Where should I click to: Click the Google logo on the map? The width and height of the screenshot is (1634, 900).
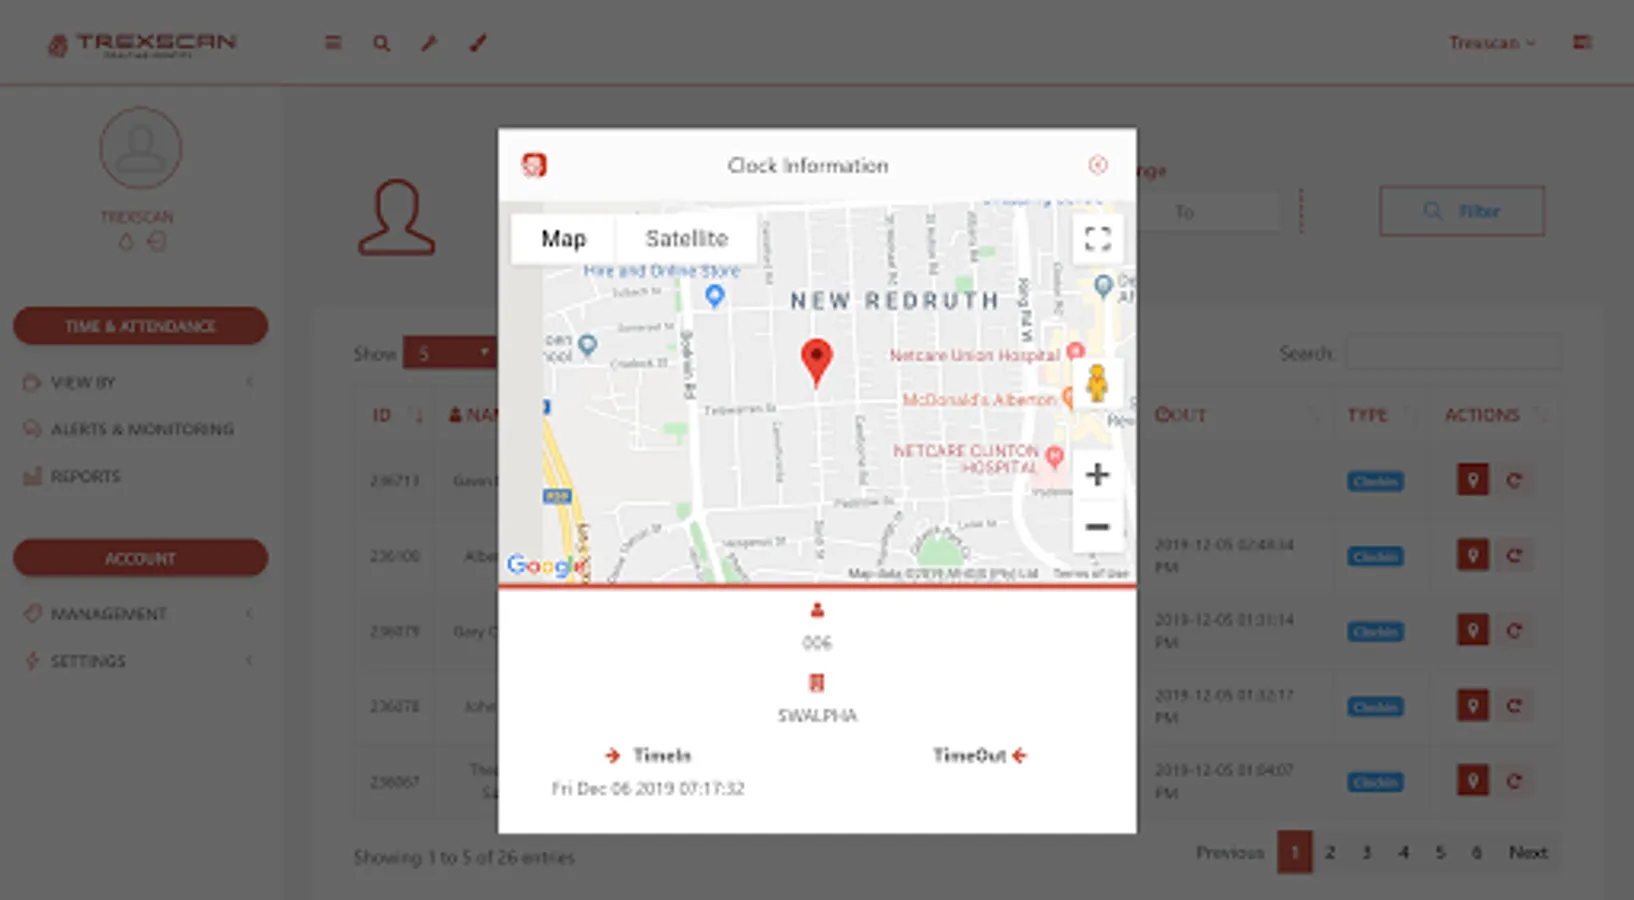tap(545, 565)
